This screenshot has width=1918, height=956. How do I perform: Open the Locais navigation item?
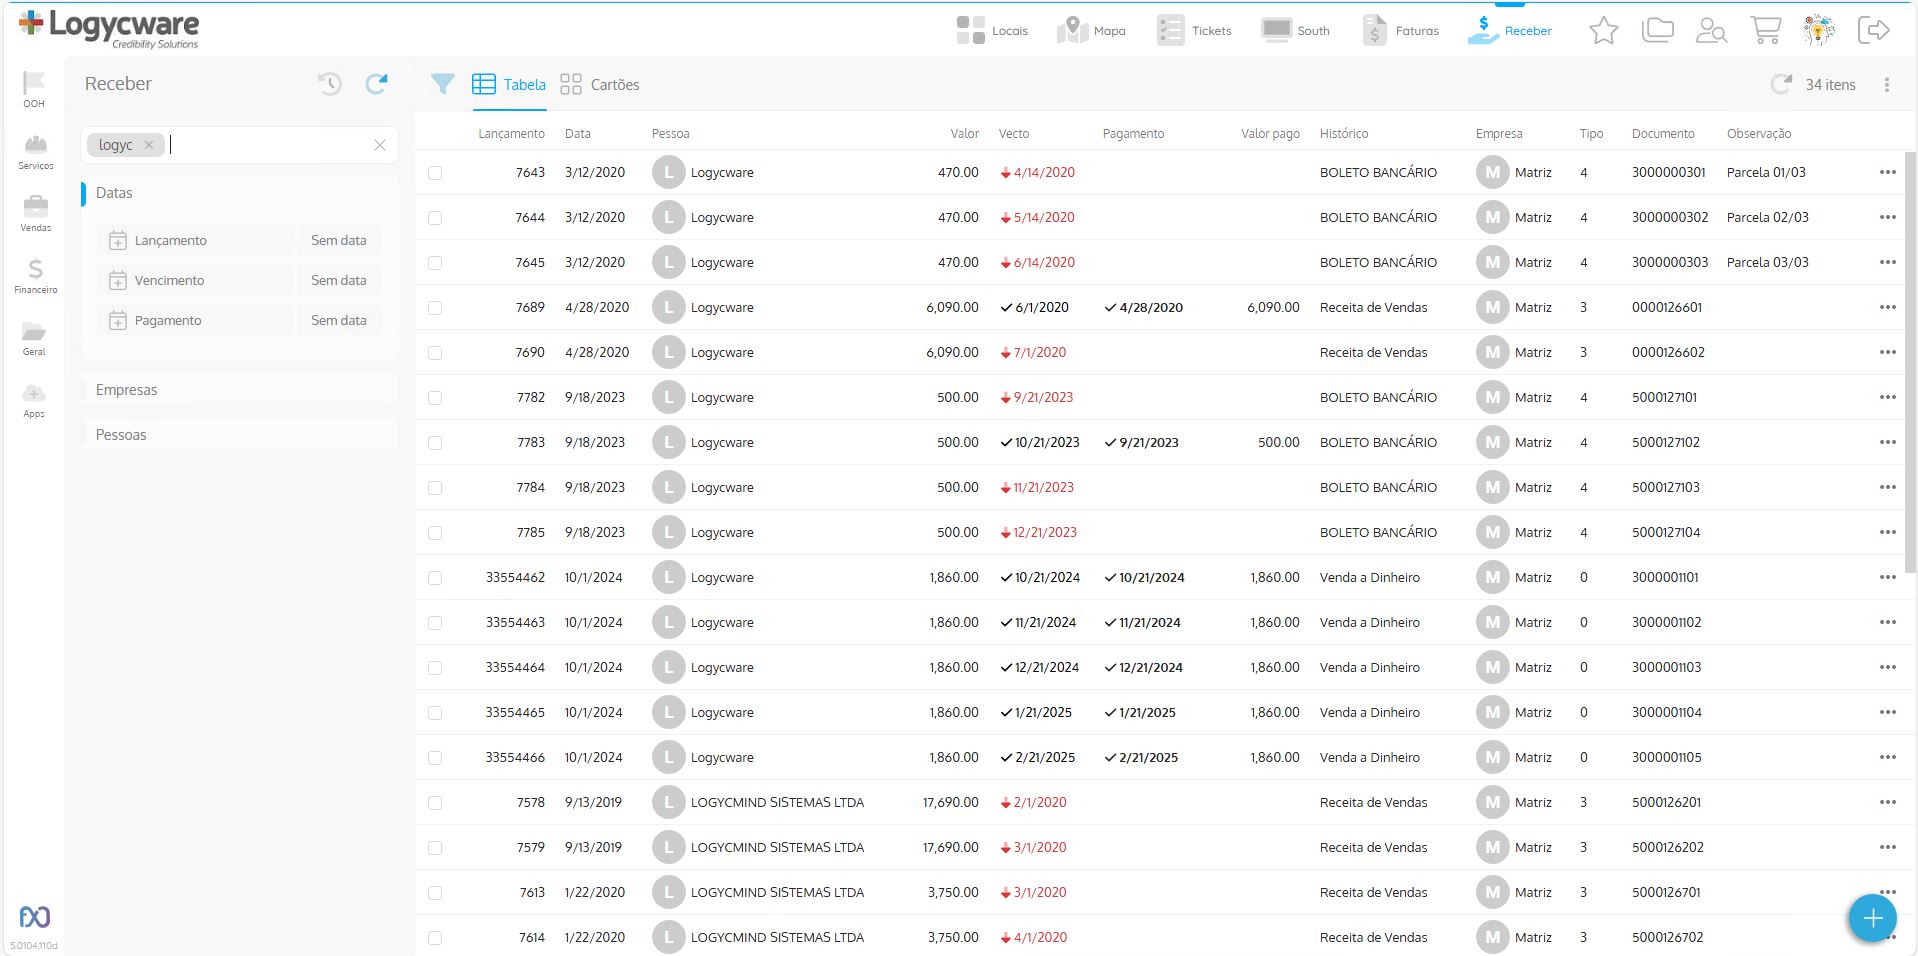992,31
